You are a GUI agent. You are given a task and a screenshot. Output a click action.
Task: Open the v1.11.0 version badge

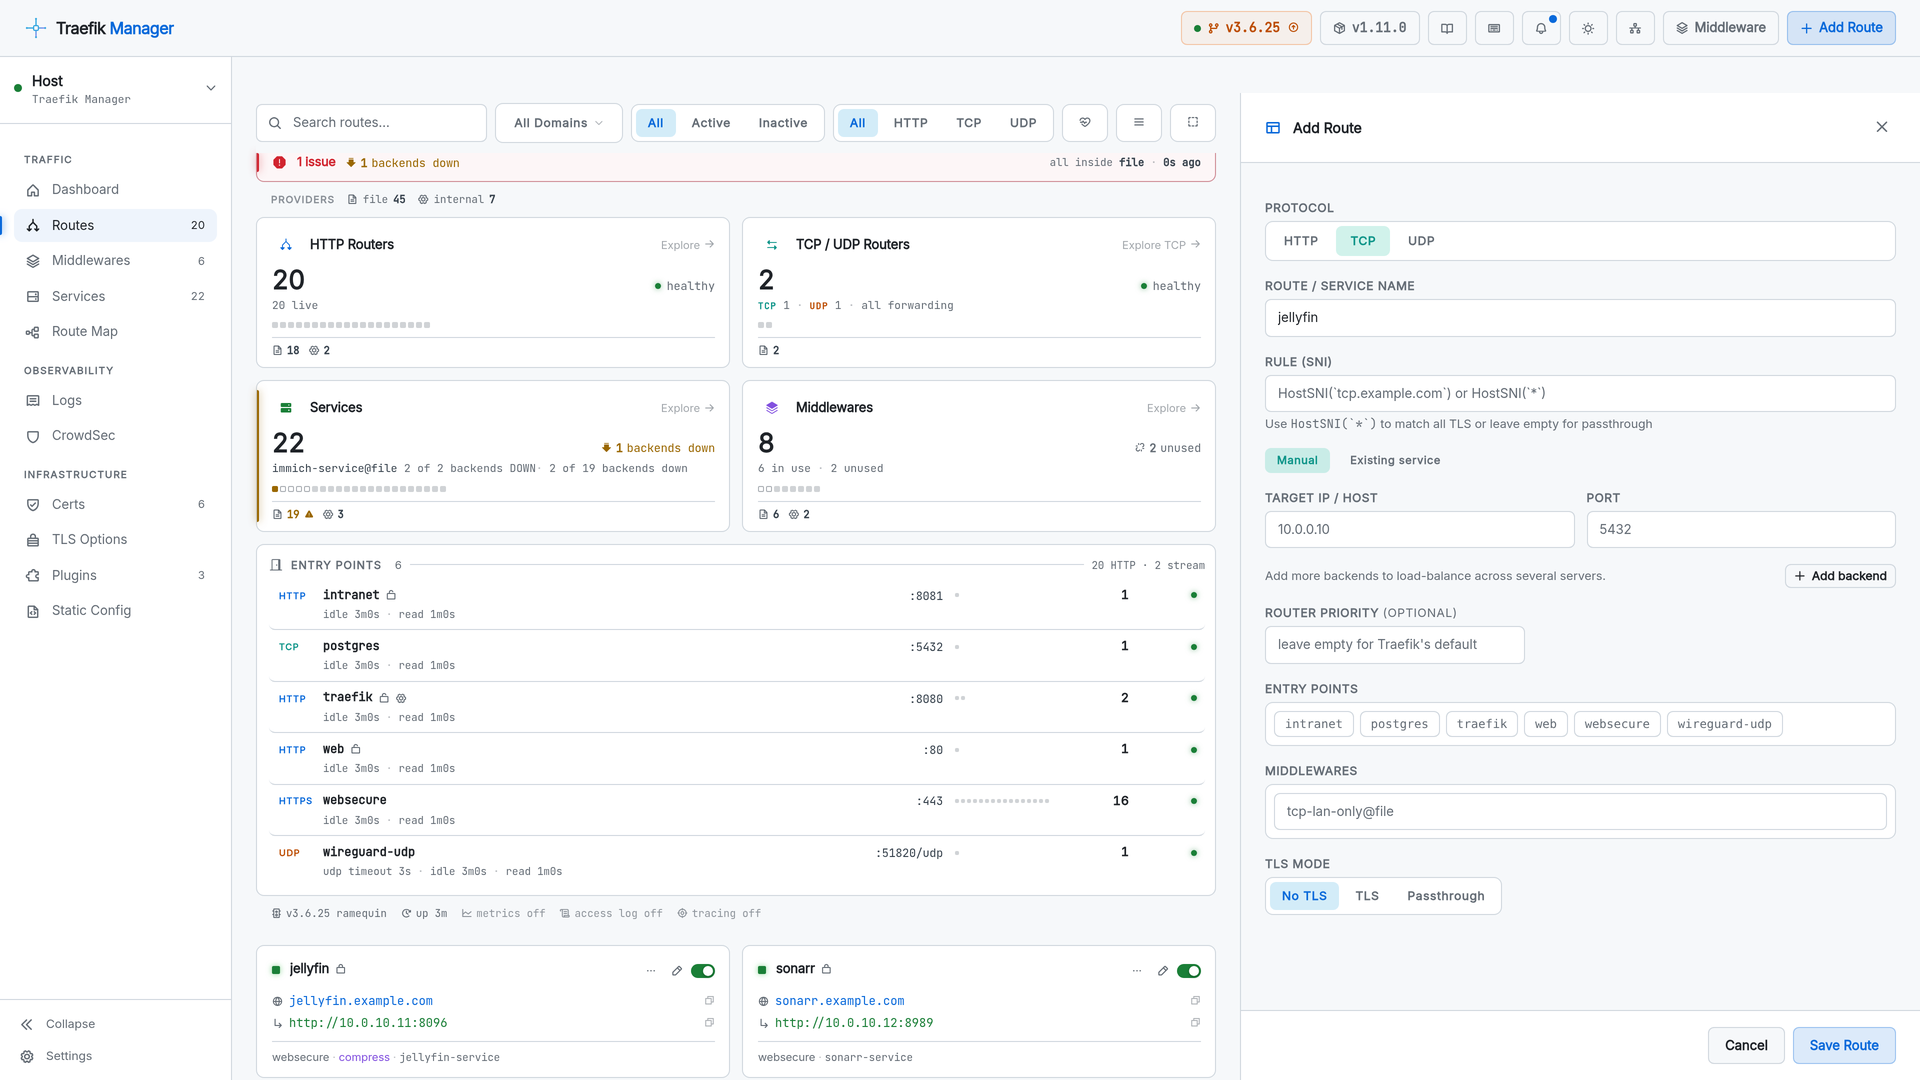(x=1369, y=28)
